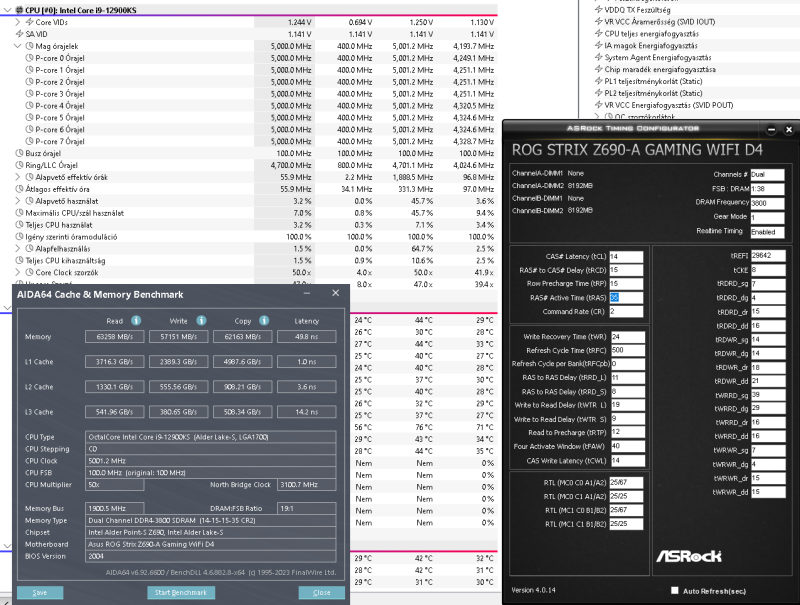Click Memory Type field Dual Channel DDR4-3800
Viewport: 800px width, 605px height.
point(210,520)
